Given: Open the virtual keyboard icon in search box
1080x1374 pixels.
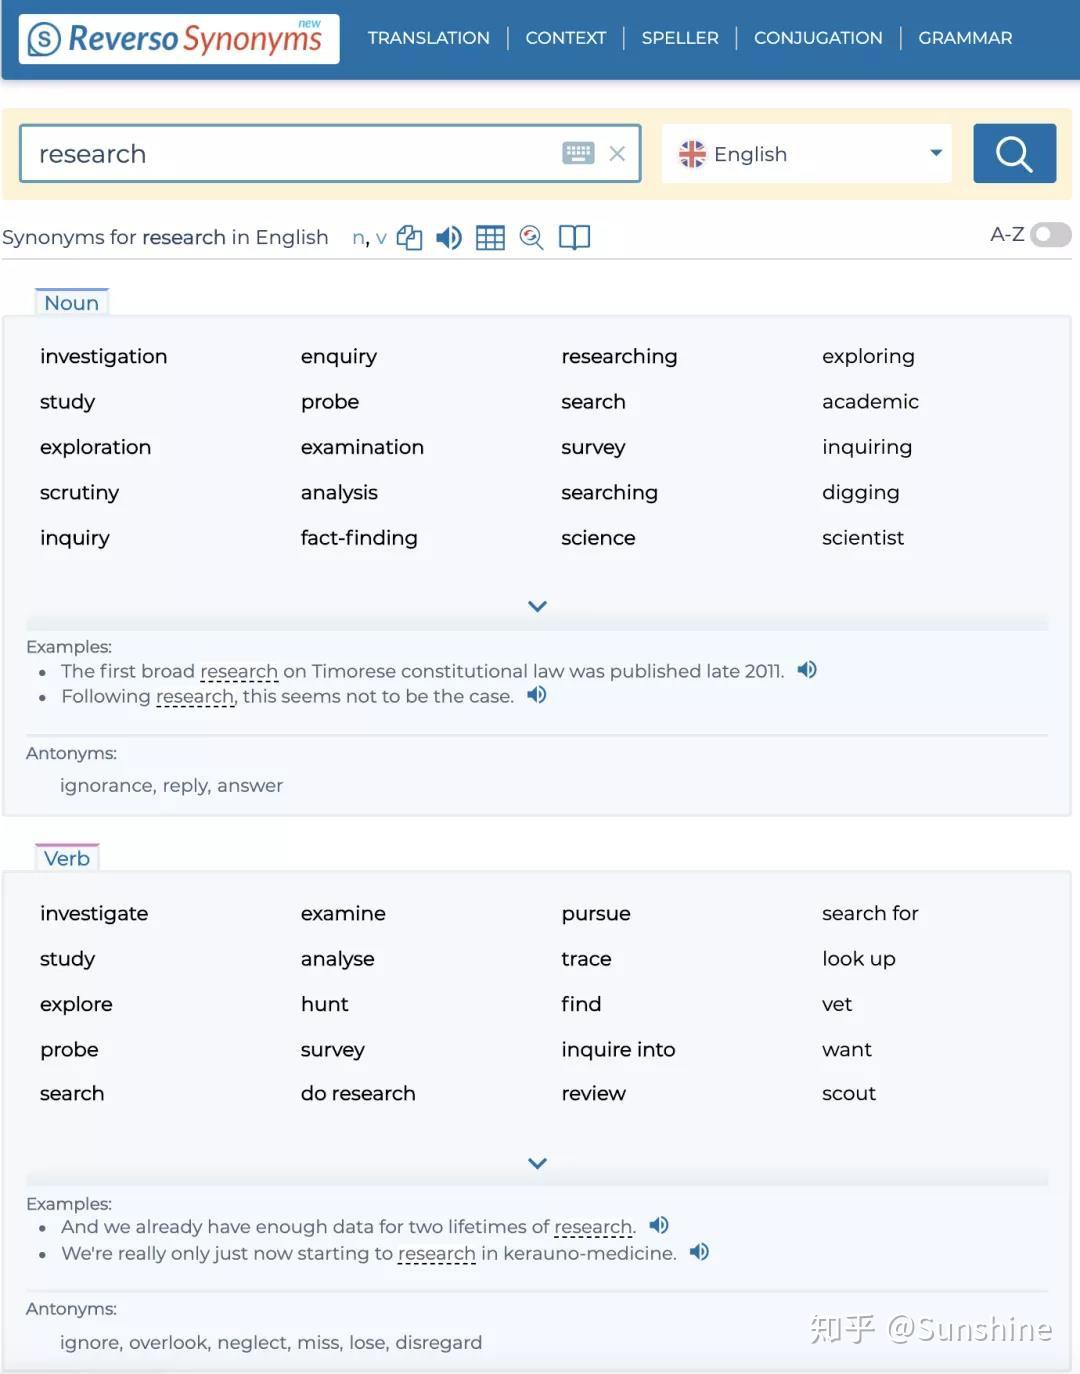Looking at the screenshot, I should 578,153.
